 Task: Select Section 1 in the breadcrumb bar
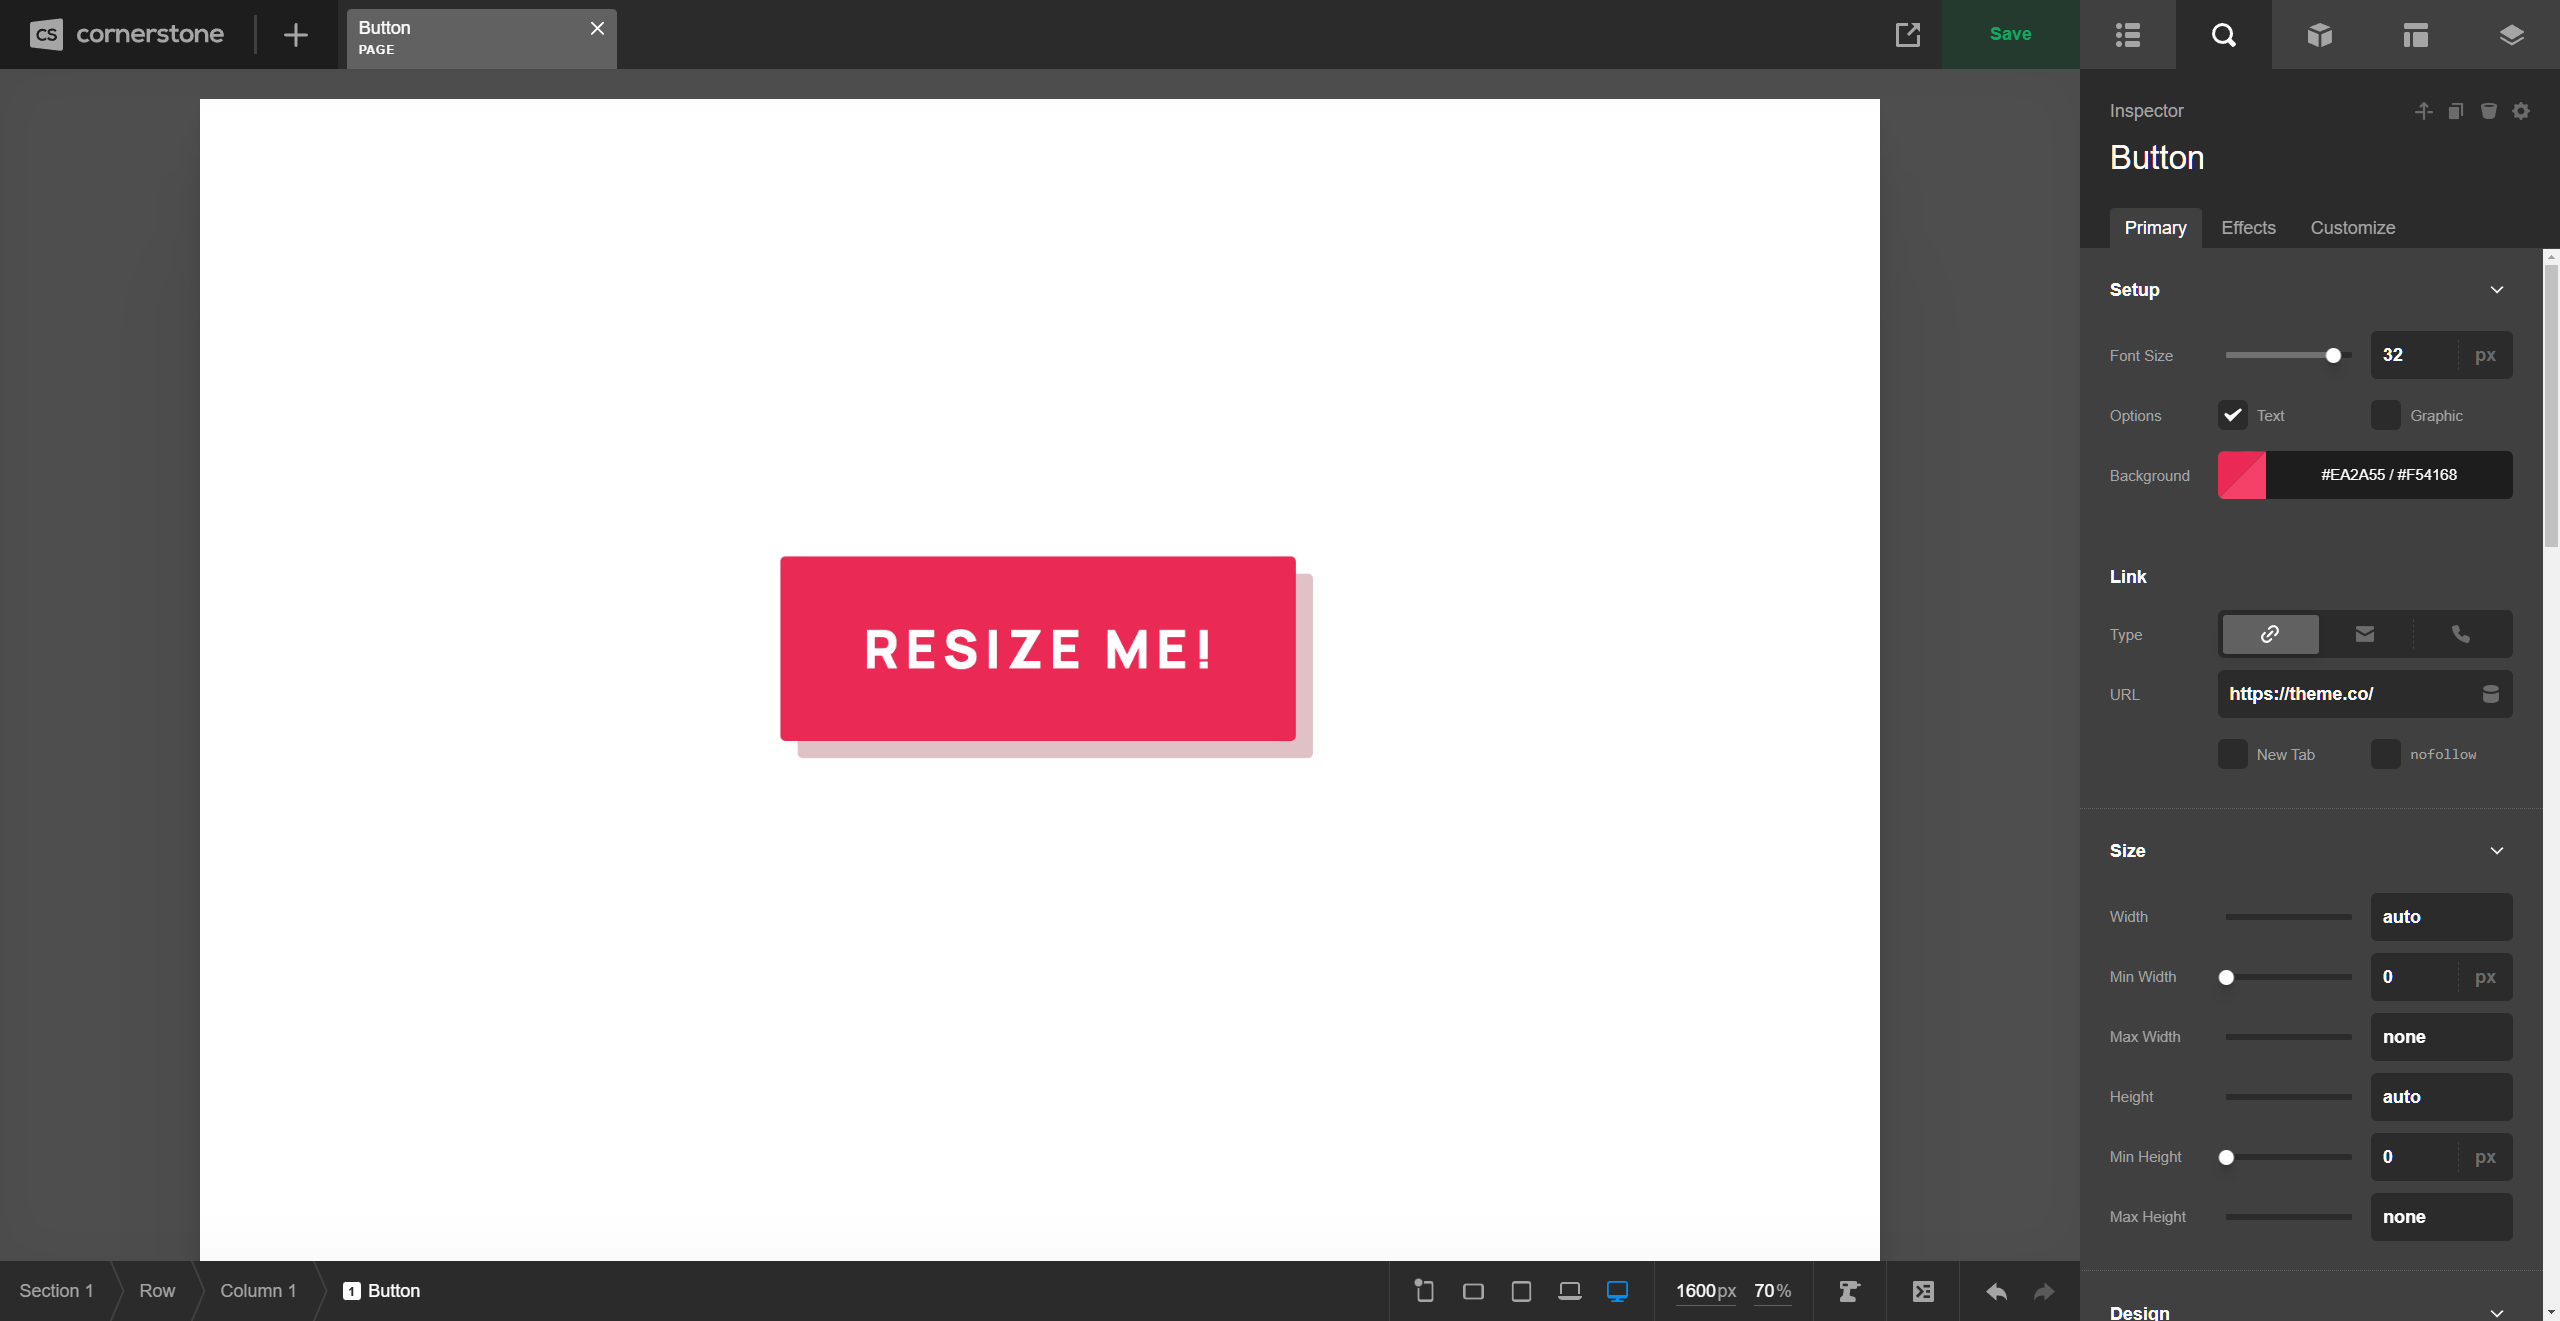[x=55, y=1290]
